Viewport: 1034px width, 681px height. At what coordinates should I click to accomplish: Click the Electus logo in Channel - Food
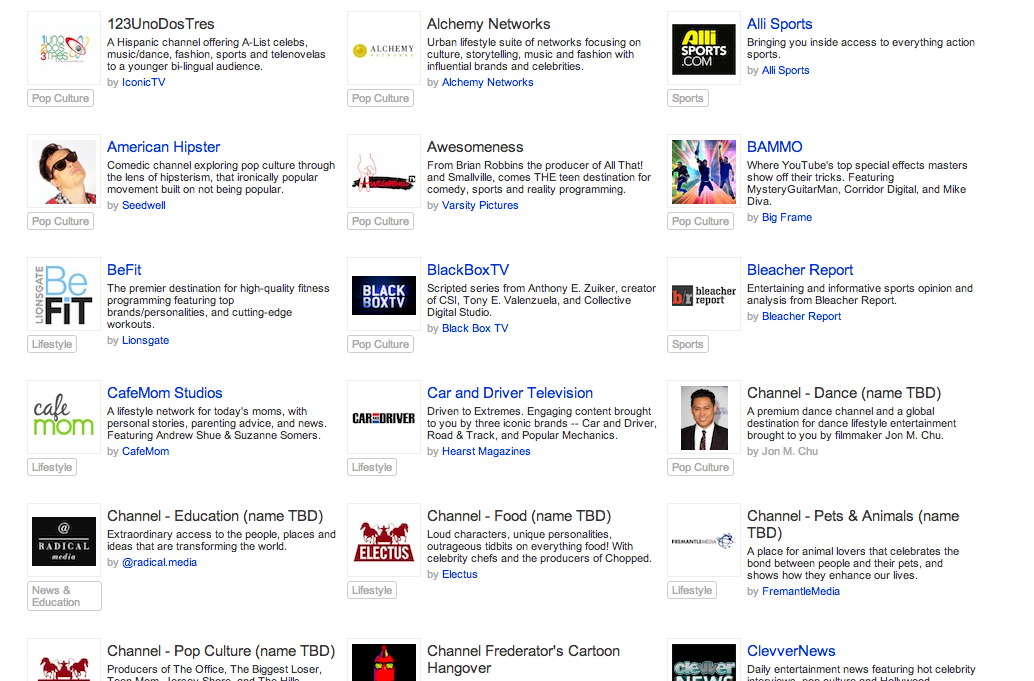(x=384, y=541)
